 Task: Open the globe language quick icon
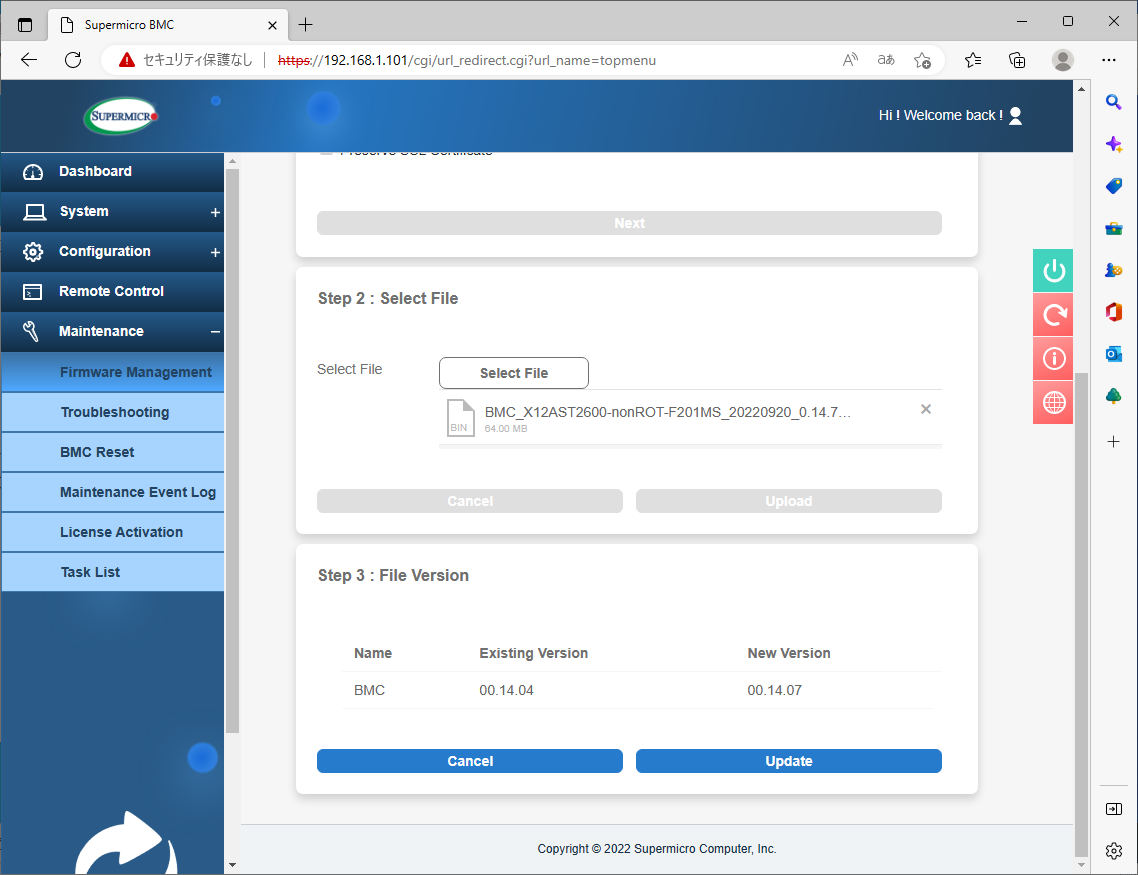coord(1053,402)
